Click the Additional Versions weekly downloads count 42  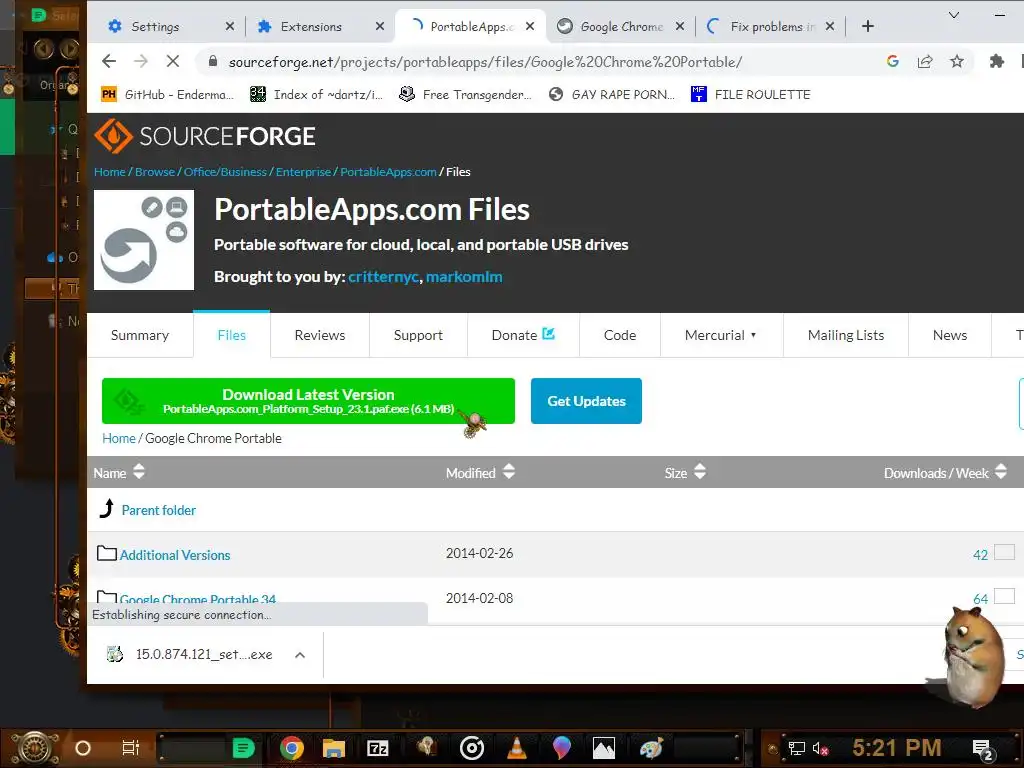coord(980,554)
